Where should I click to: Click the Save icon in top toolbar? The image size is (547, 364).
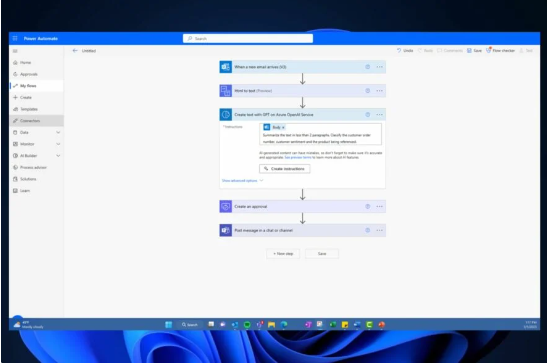(469, 51)
